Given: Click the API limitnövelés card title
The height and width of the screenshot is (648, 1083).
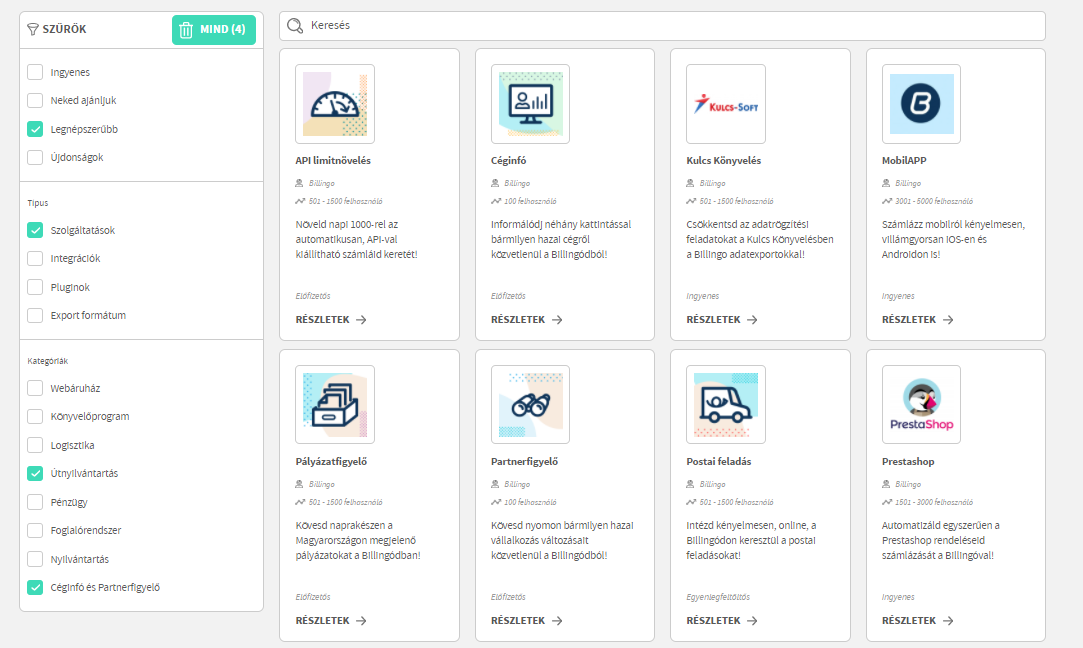Looking at the screenshot, I should pyautogui.click(x=333, y=160).
